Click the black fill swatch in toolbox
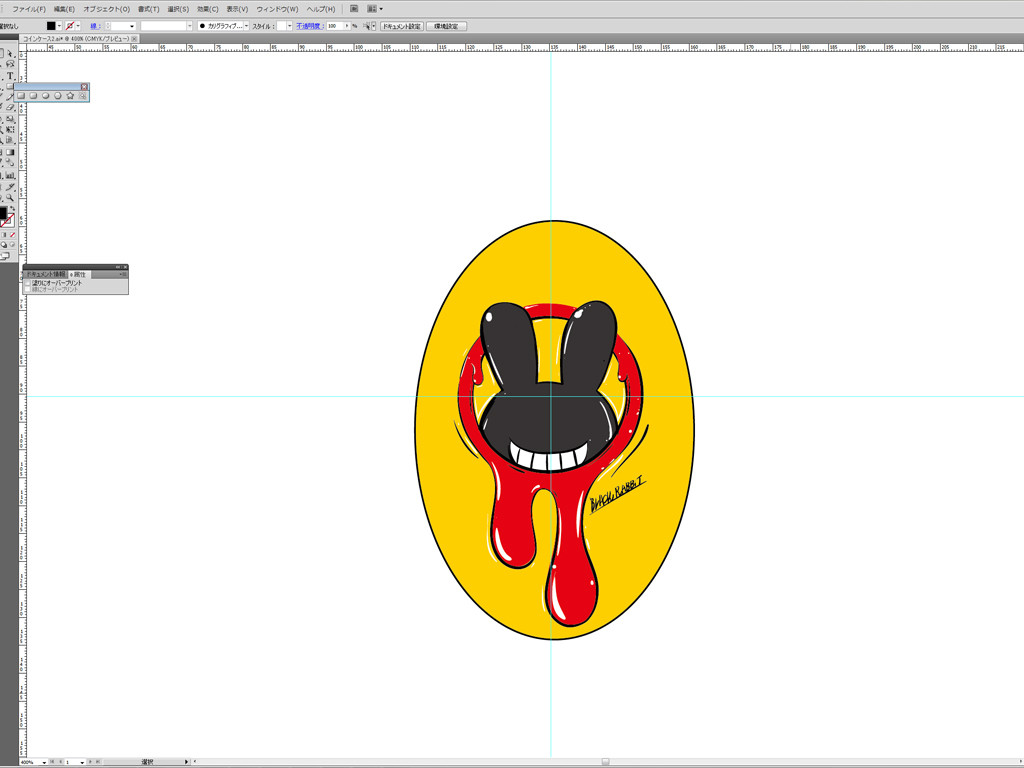 (3, 213)
